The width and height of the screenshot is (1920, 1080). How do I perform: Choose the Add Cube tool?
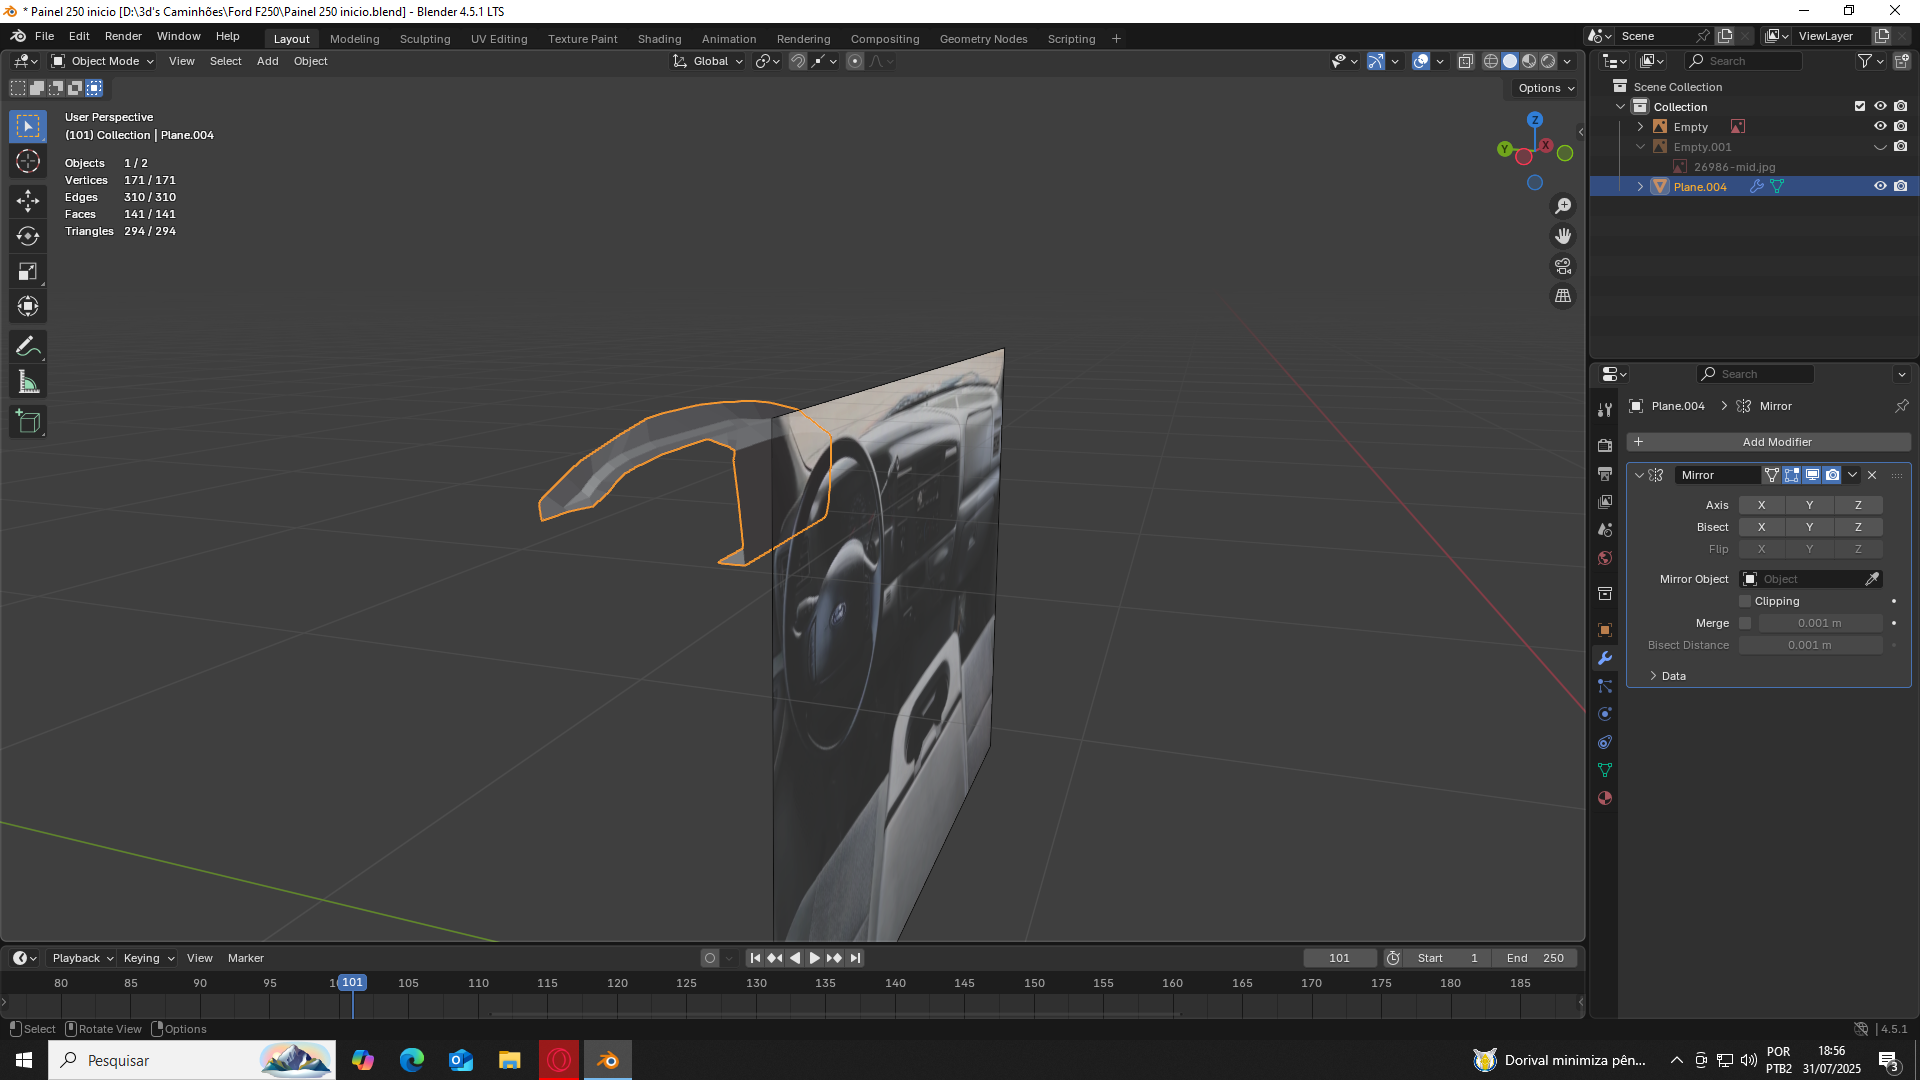coord(28,422)
